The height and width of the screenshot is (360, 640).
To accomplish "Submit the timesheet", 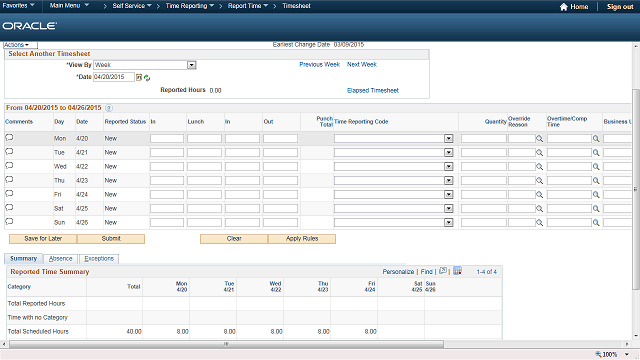I will coord(111,239).
